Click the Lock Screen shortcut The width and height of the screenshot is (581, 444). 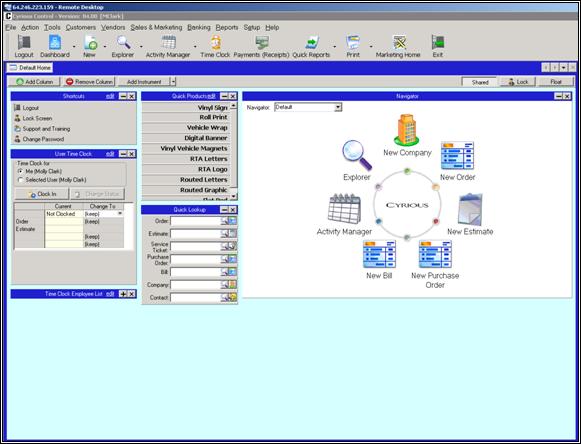pyautogui.click(x=33, y=119)
